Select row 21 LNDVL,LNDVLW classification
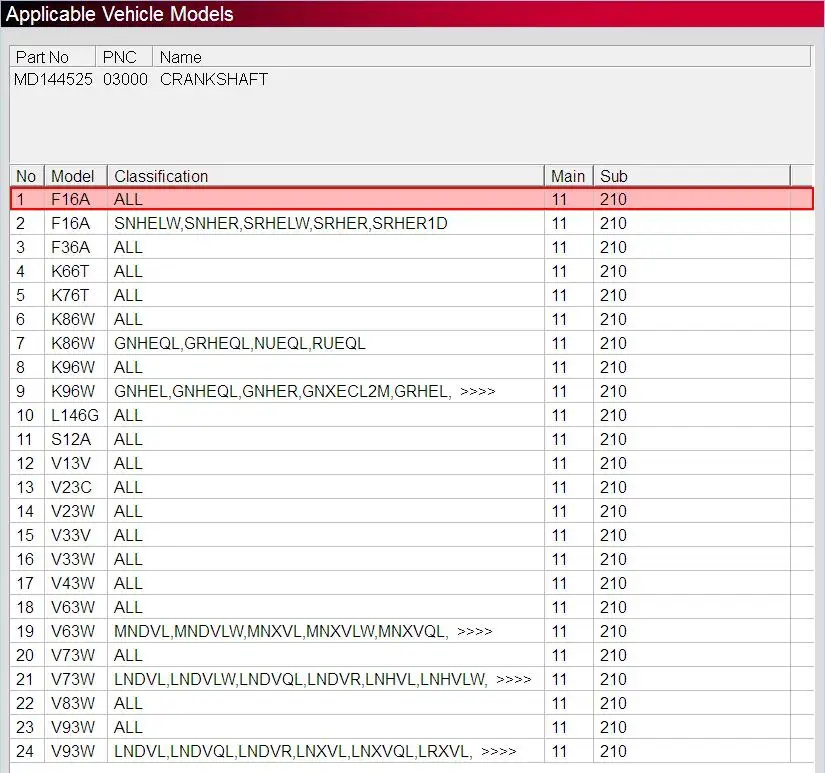 (x=300, y=679)
